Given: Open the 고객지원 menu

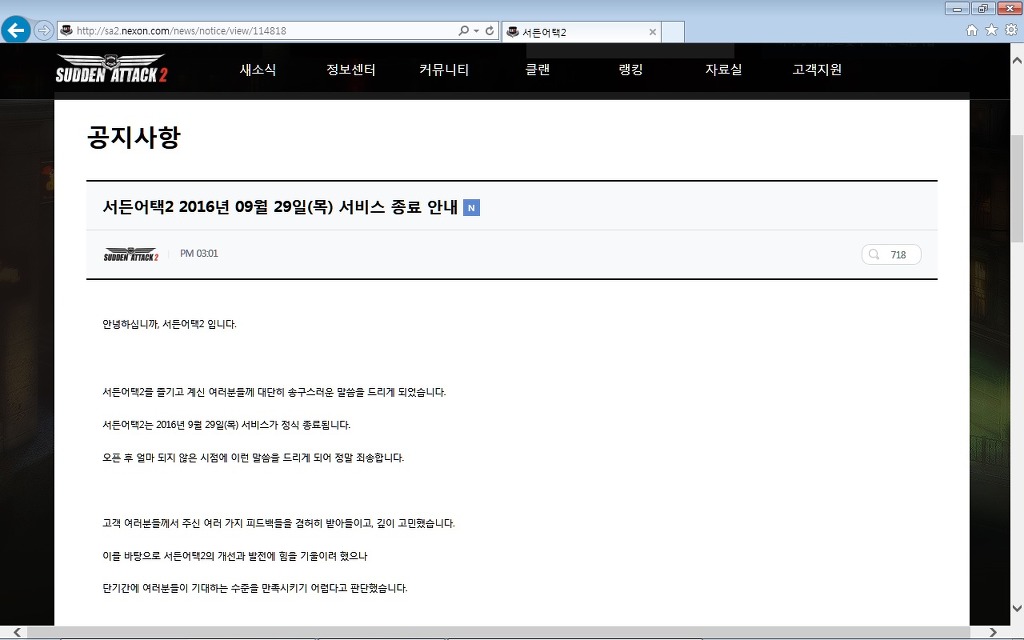Looking at the screenshot, I should pos(817,69).
